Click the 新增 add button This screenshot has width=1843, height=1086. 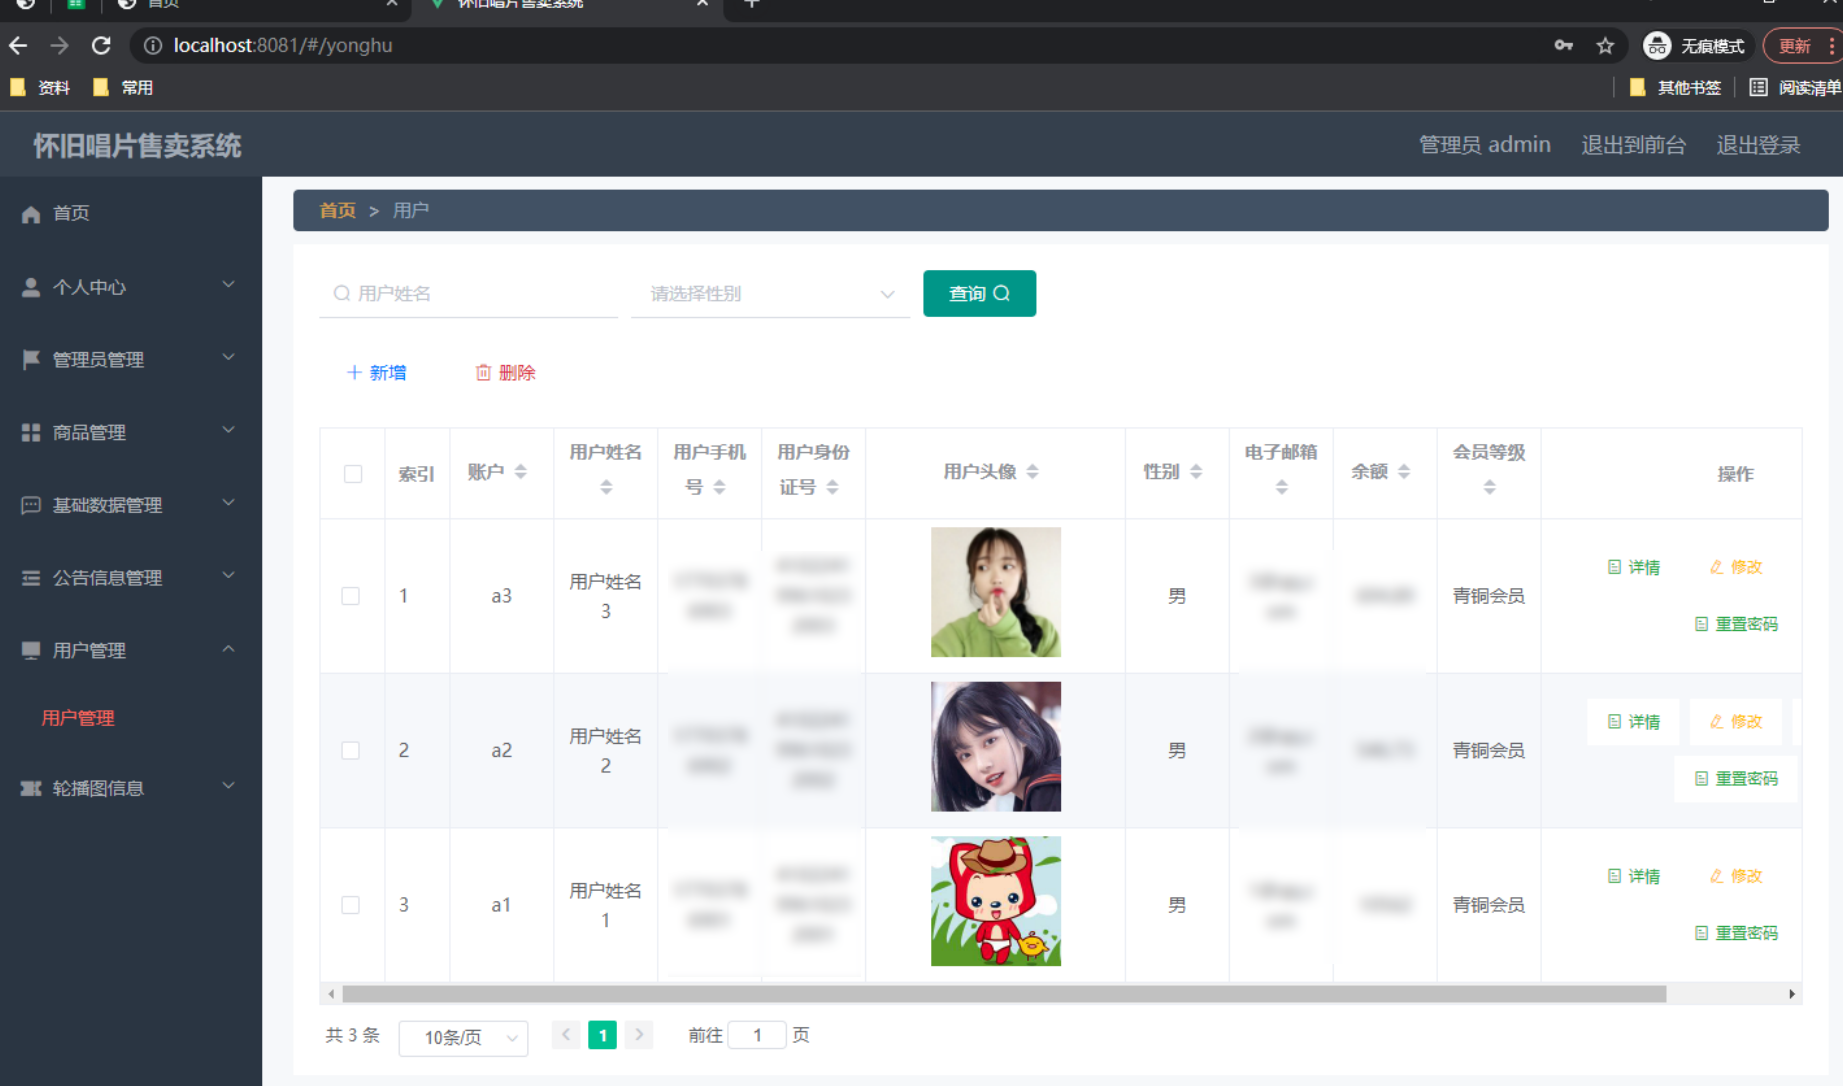[377, 373]
